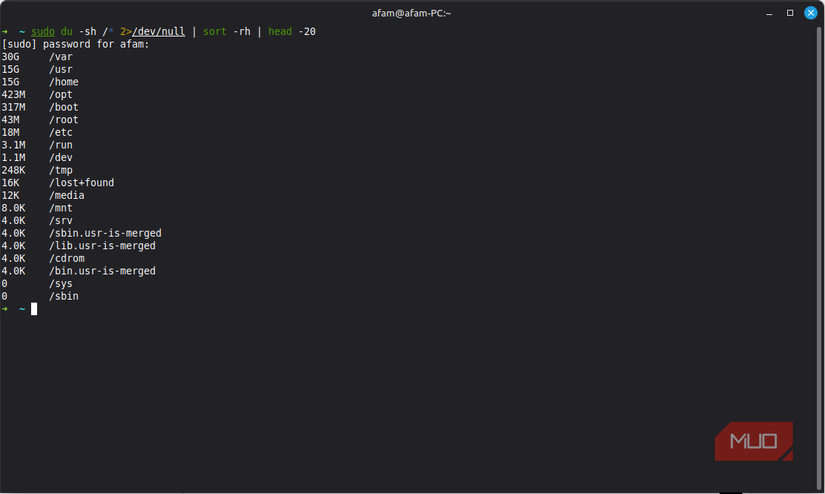Click the /lib.usr-is-merged entry
Image resolution: width=825 pixels, height=494 pixels.
point(102,246)
